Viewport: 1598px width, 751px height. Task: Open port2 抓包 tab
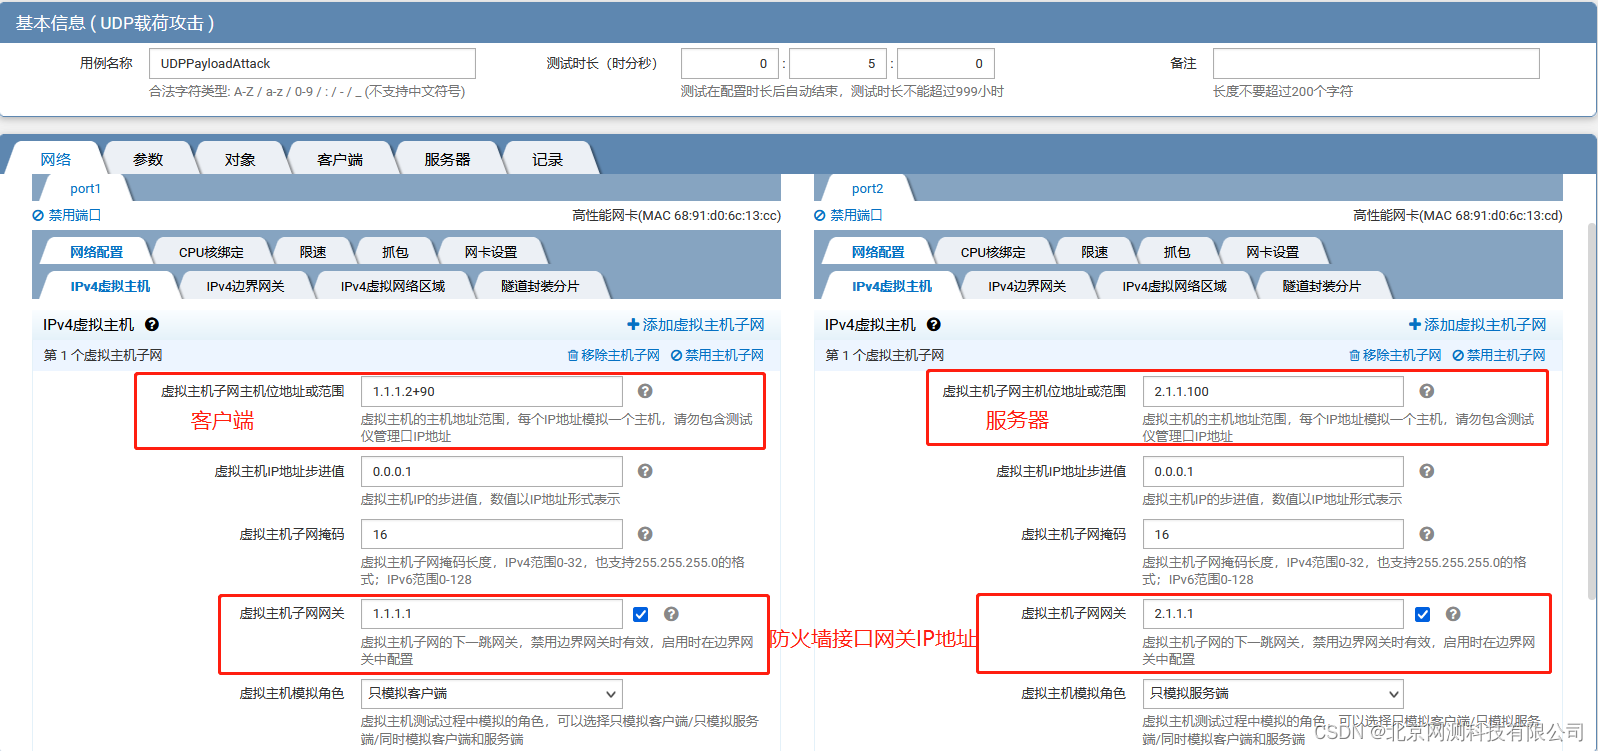(x=1177, y=252)
